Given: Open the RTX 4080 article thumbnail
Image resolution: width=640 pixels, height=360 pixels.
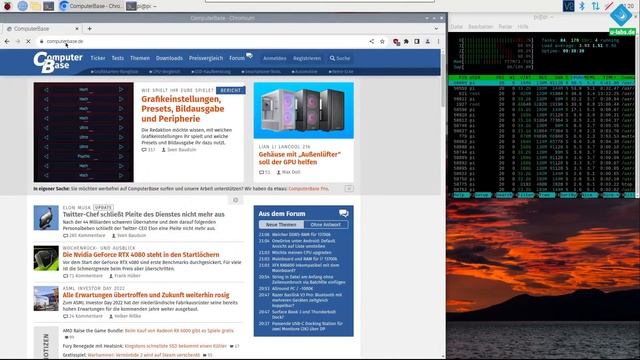Looking at the screenshot, I should (x=46, y=258).
